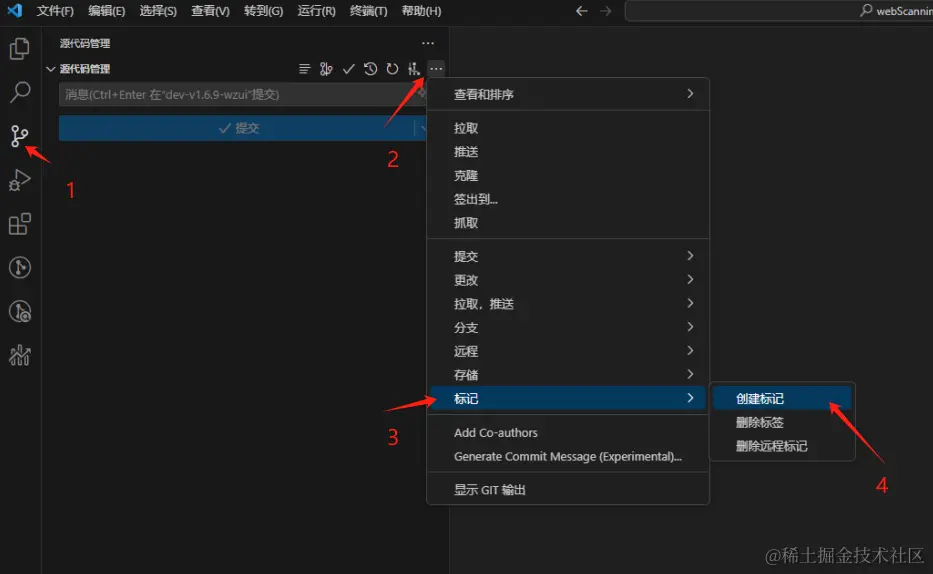Screen dimensions: 933x574
Task: Open the 运行(R) menu
Action: pos(316,11)
